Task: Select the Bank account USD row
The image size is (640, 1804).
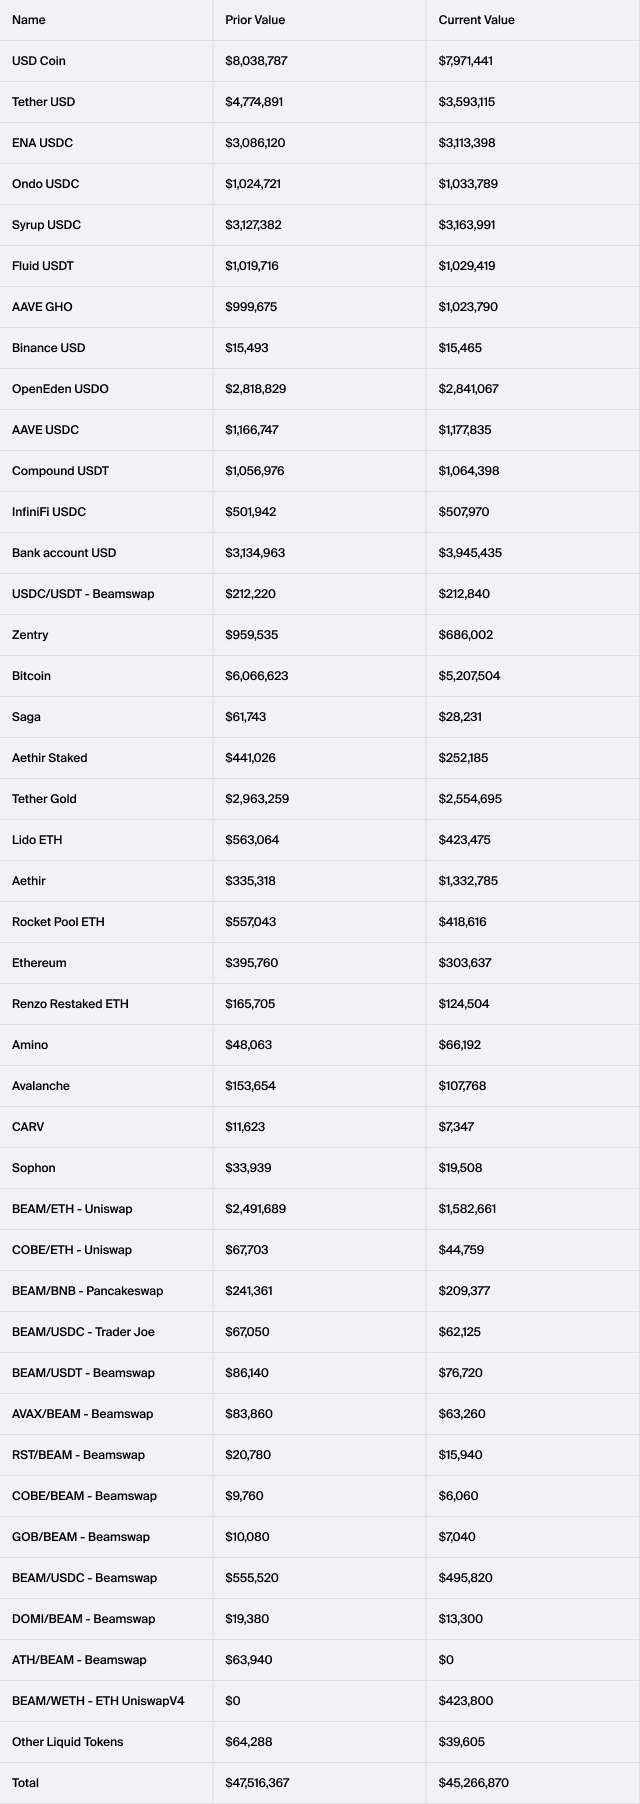Action: tap(320, 553)
